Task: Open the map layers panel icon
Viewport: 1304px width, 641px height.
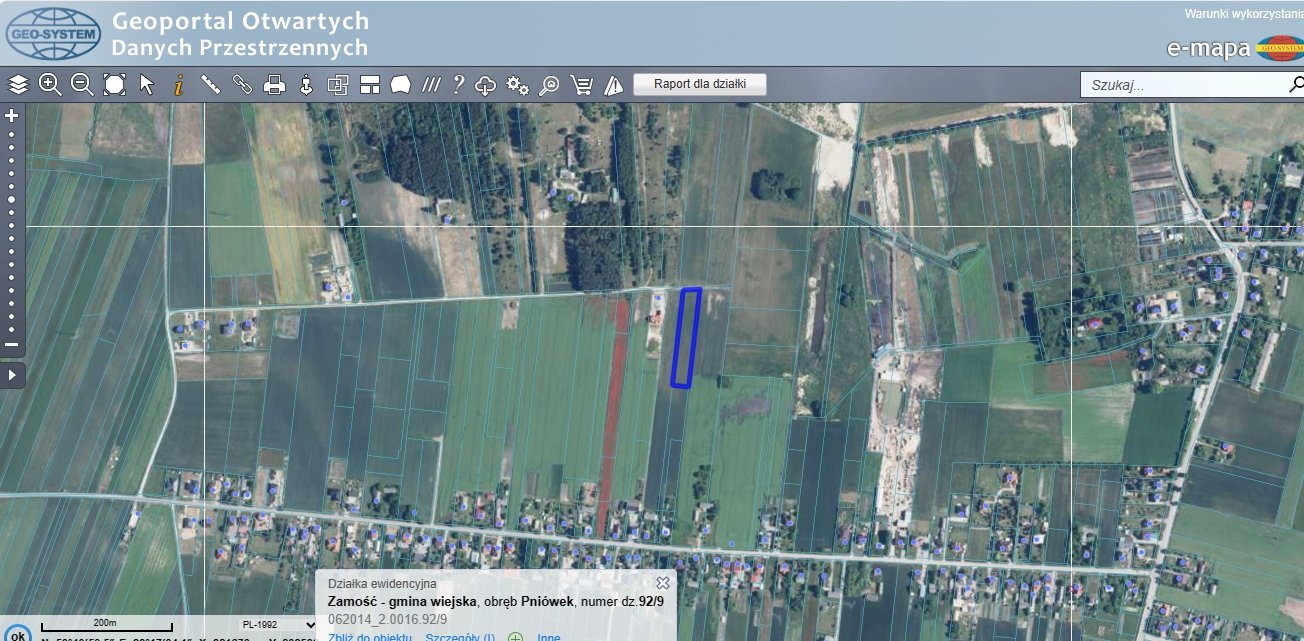Action: (x=18, y=84)
